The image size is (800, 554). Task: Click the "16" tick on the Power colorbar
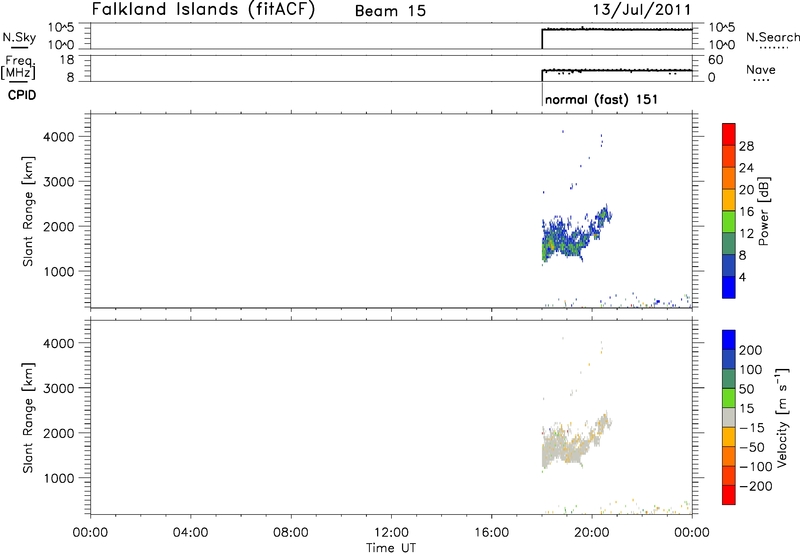tap(746, 212)
